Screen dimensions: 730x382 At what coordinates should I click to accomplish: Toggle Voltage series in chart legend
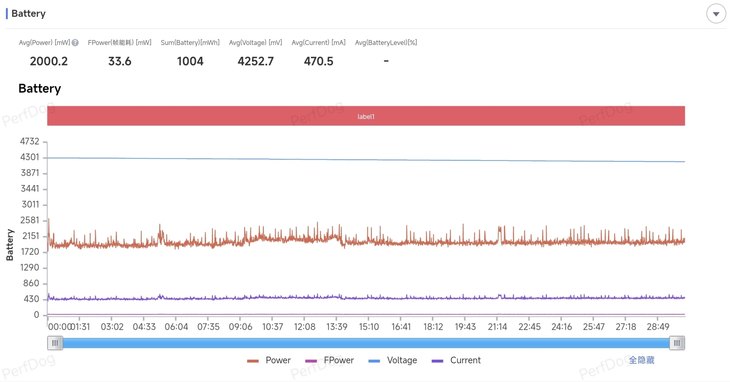pyautogui.click(x=392, y=360)
